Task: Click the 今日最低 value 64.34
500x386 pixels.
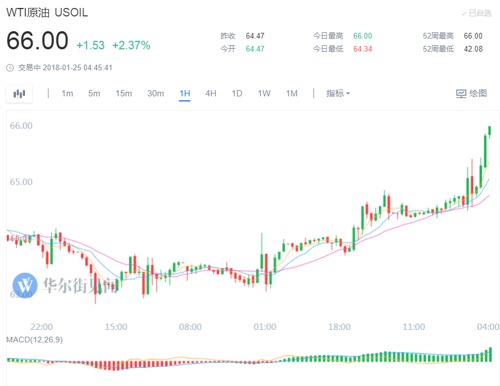Action: click(363, 49)
